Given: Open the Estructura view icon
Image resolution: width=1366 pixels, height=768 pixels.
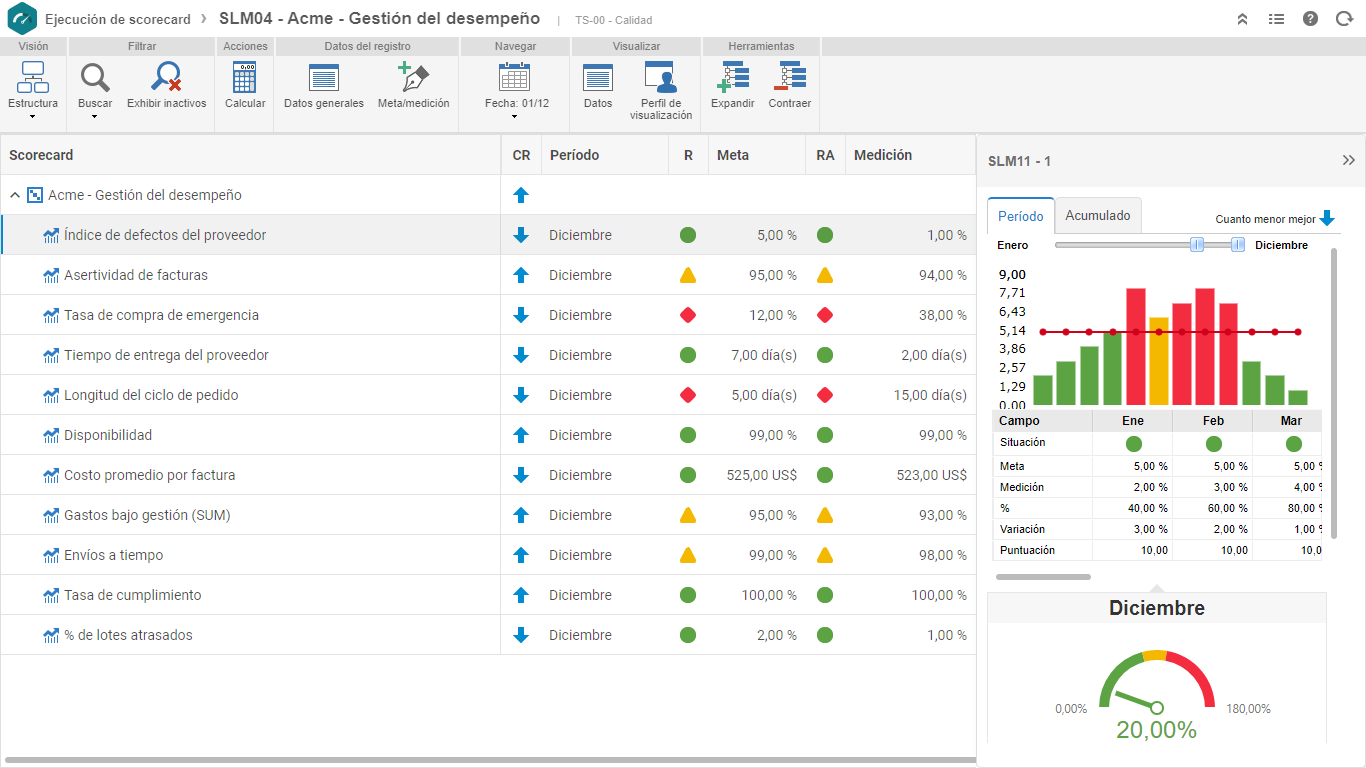Looking at the screenshot, I should [33, 78].
